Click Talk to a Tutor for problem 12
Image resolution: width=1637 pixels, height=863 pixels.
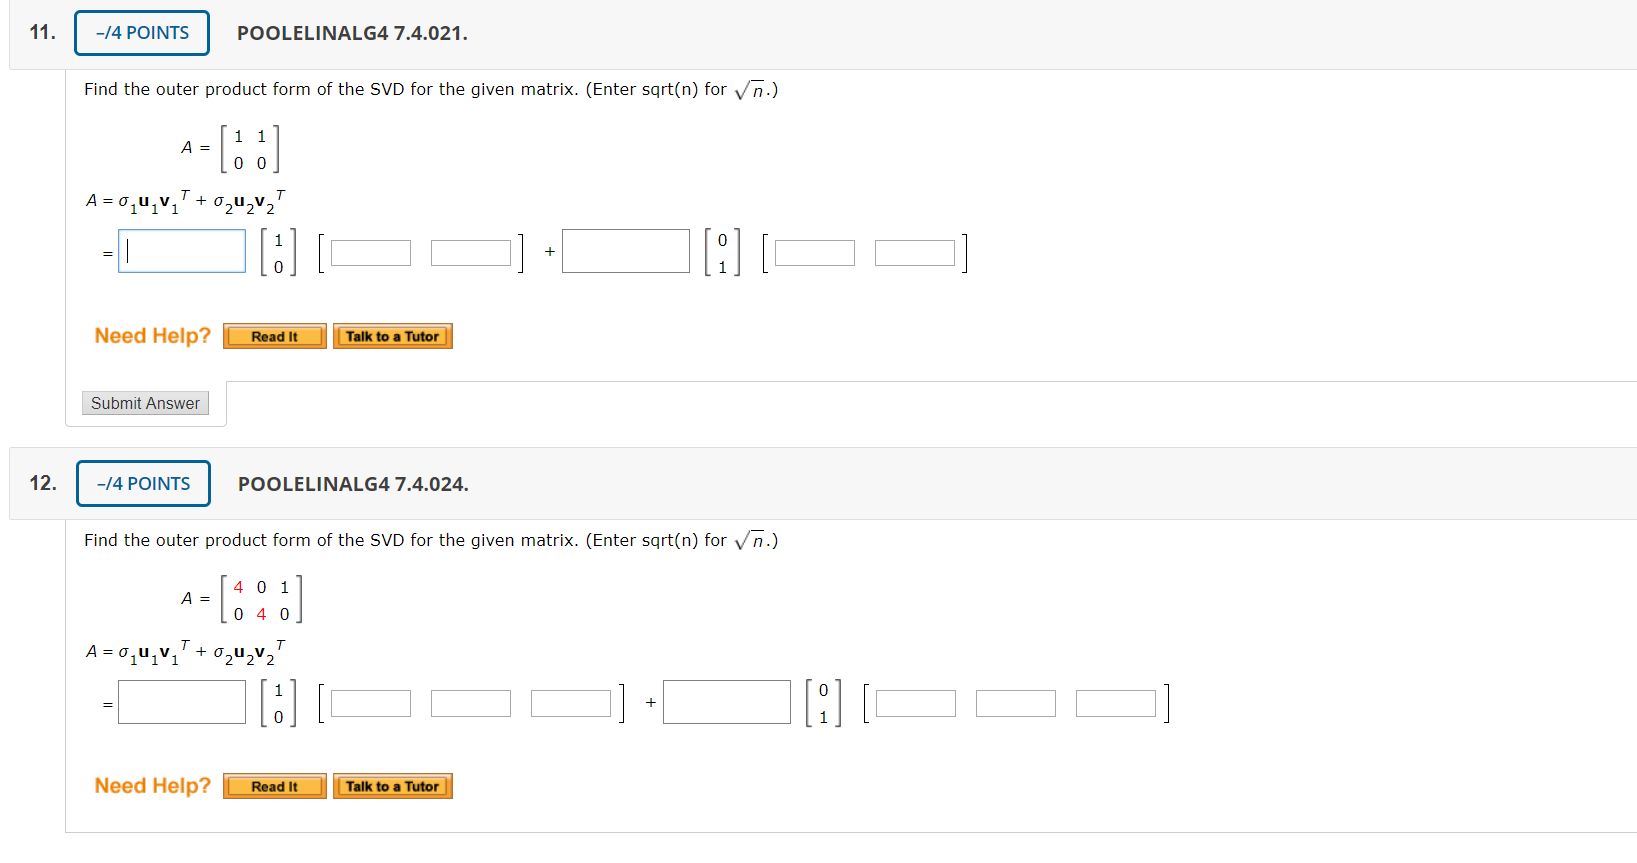[x=392, y=786]
